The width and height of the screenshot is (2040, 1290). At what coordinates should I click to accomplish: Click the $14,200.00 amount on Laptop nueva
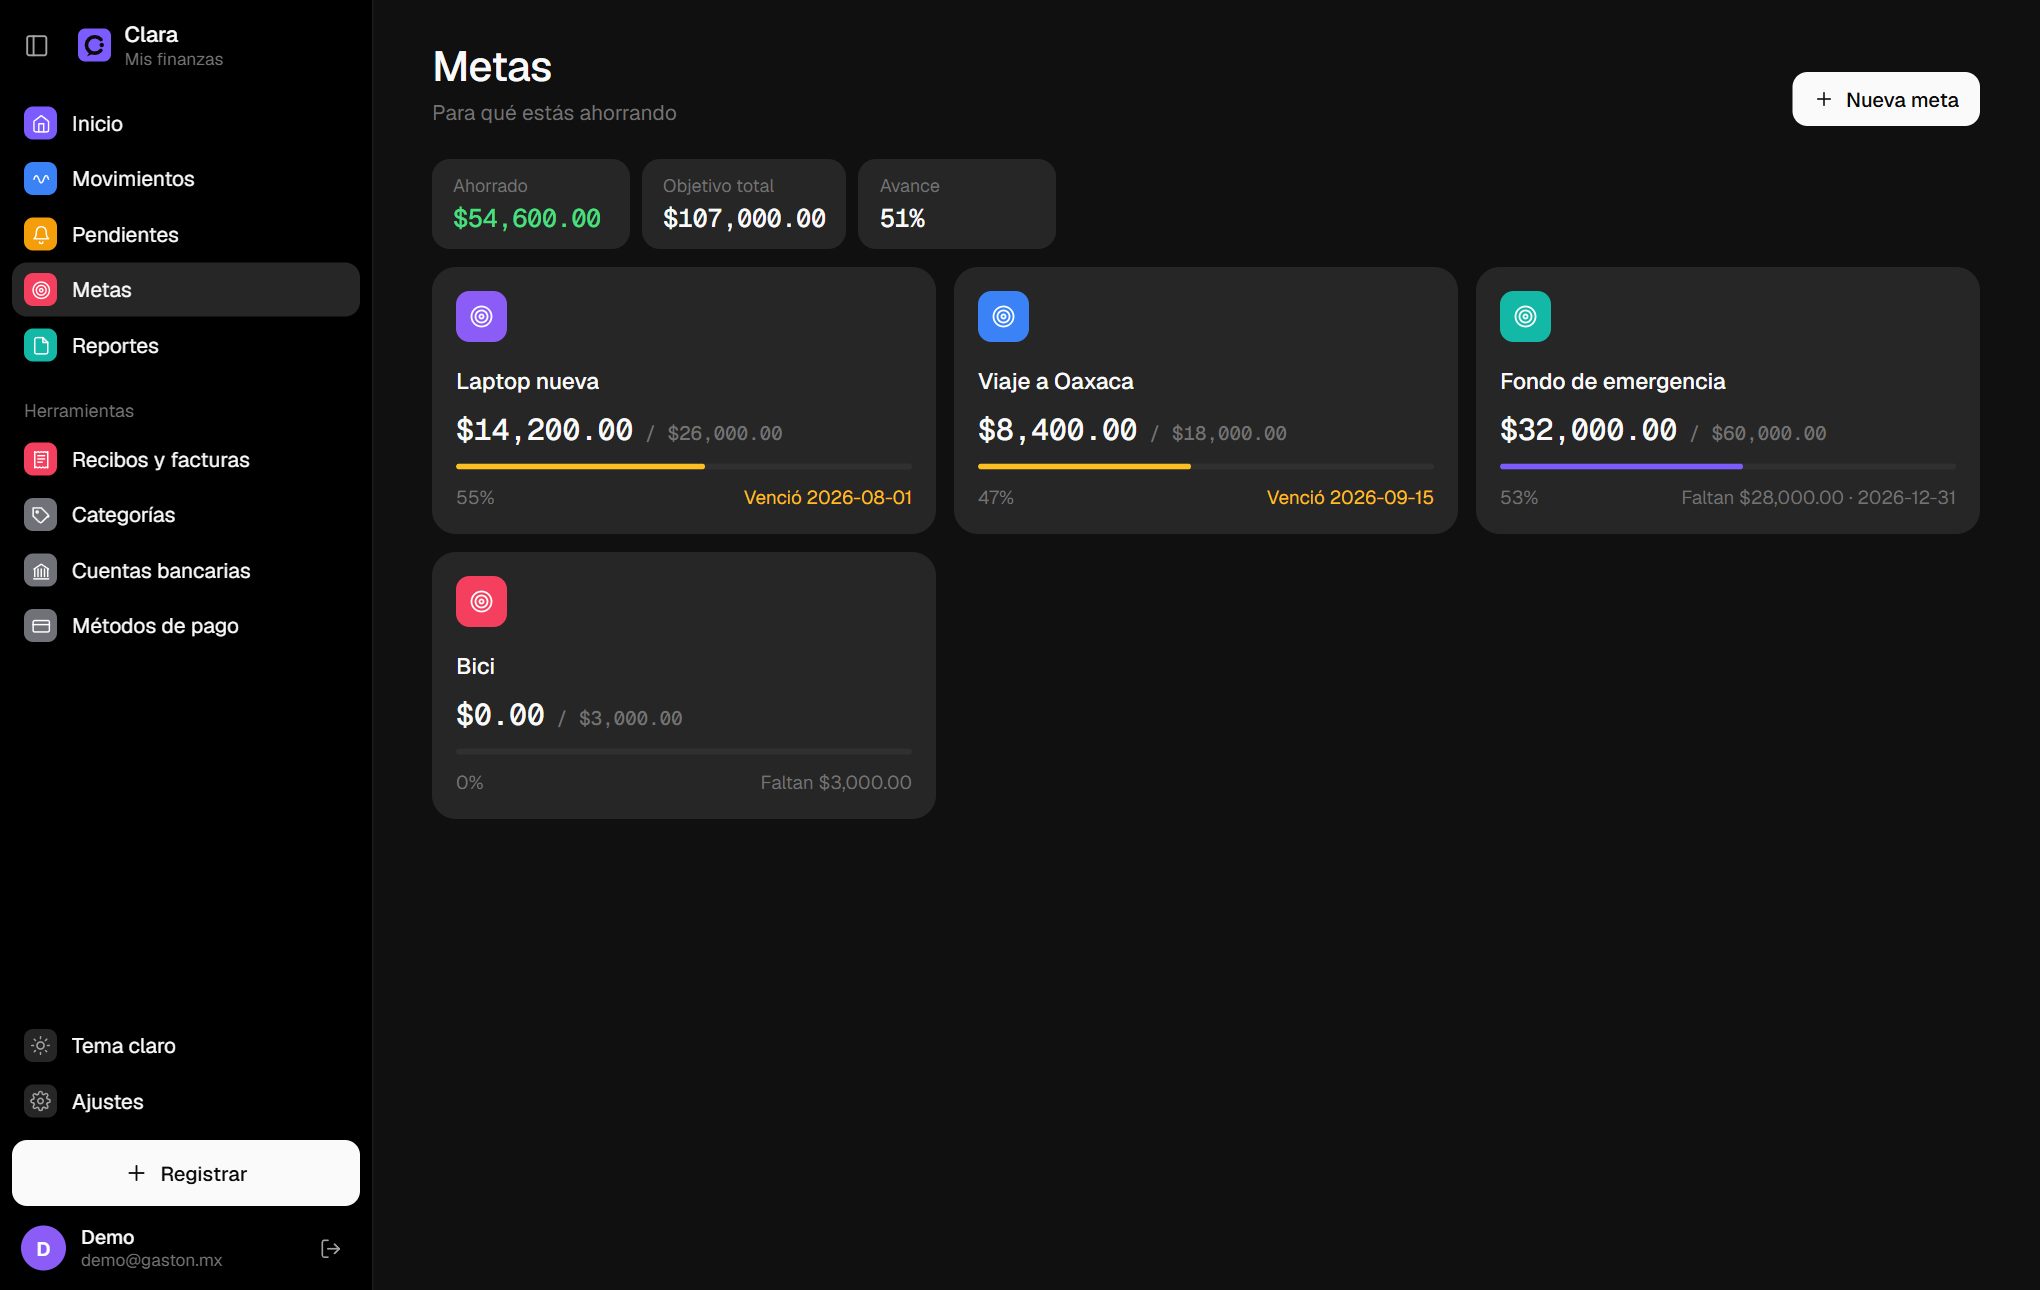point(544,430)
